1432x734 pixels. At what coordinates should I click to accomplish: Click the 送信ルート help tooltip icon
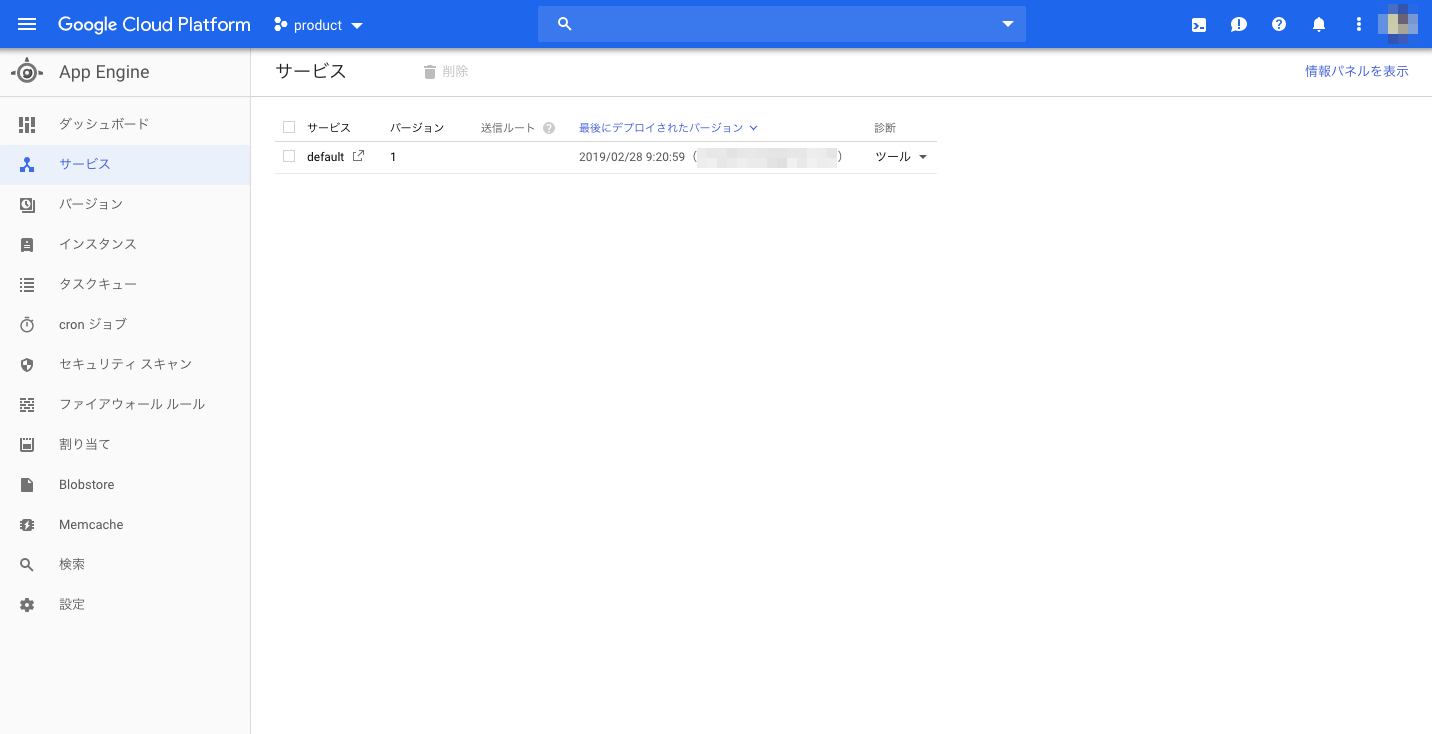click(548, 127)
